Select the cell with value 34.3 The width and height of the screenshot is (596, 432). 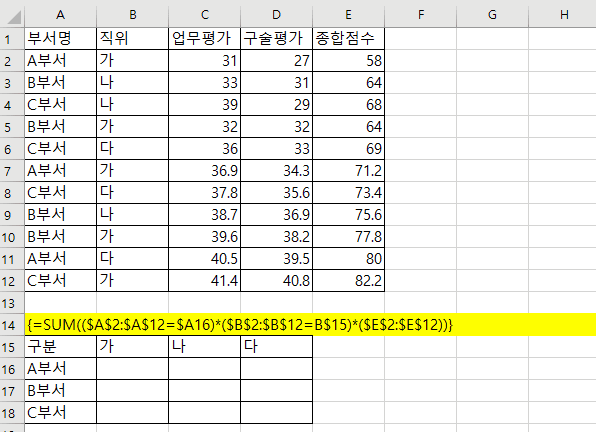coord(276,171)
